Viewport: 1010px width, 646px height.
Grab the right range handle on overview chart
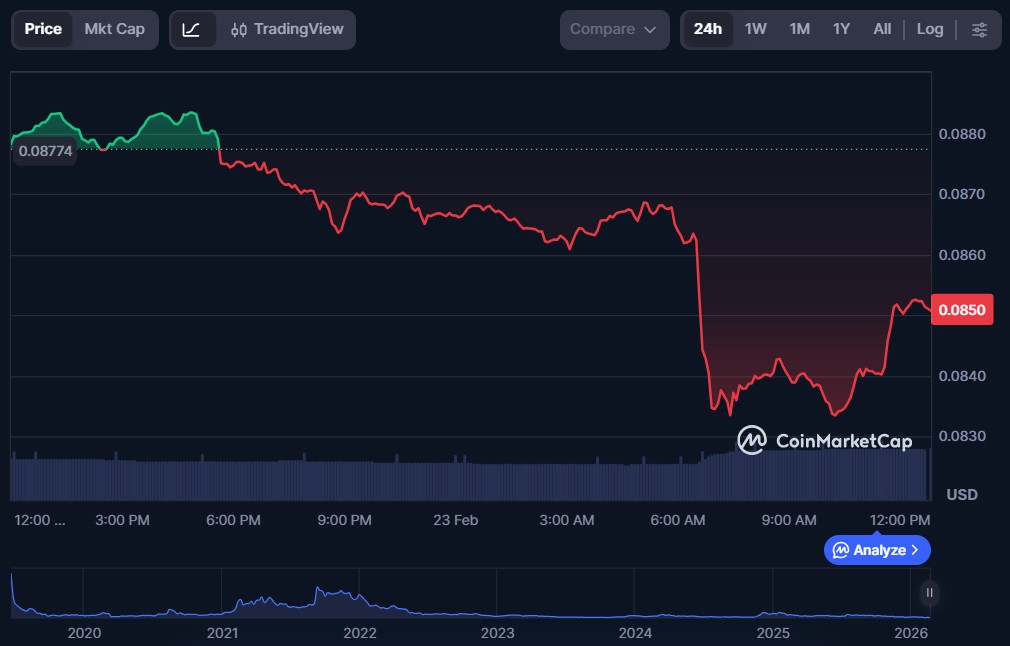(929, 593)
